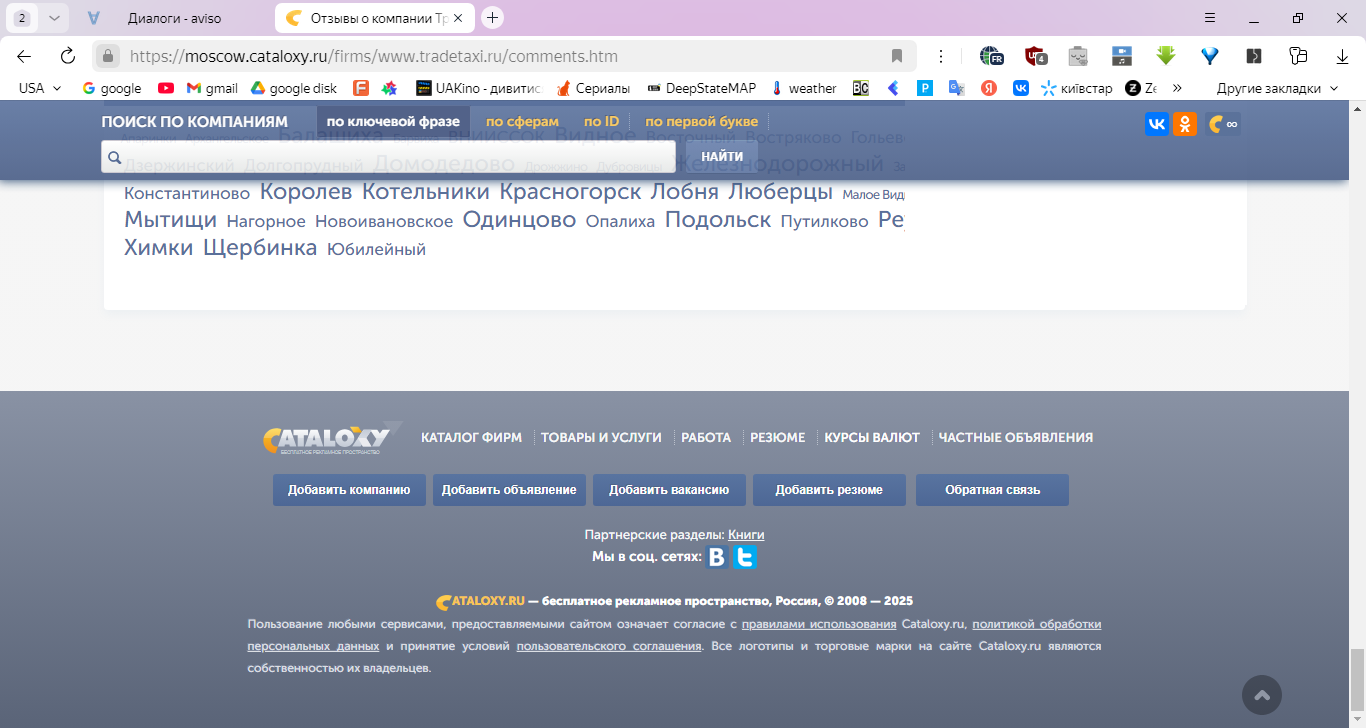This screenshot has height=728, width=1366.
Task: Click the Cataloxy logo in footer
Action: coord(333,438)
